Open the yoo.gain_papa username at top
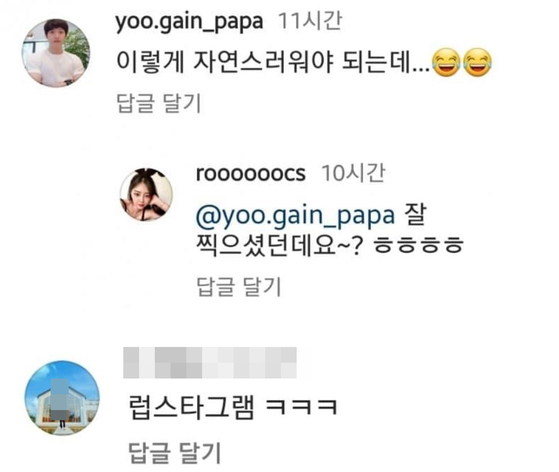Image resolution: width=559 pixels, height=472 pixels. click(x=190, y=22)
